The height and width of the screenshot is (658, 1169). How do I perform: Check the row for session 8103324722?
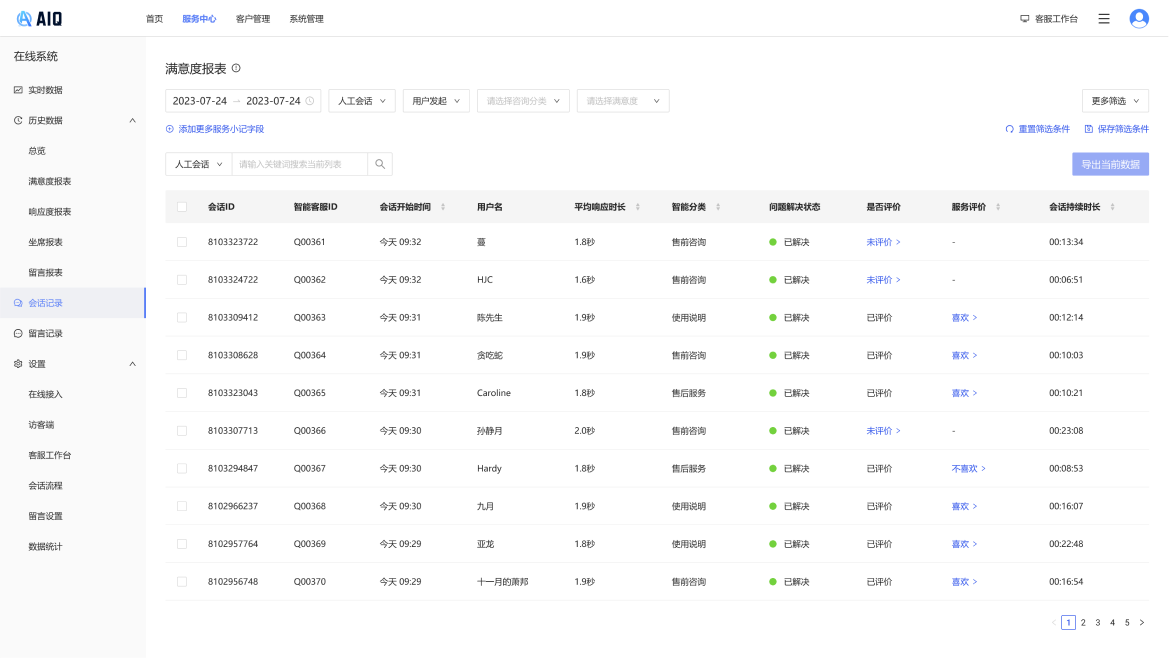(182, 280)
